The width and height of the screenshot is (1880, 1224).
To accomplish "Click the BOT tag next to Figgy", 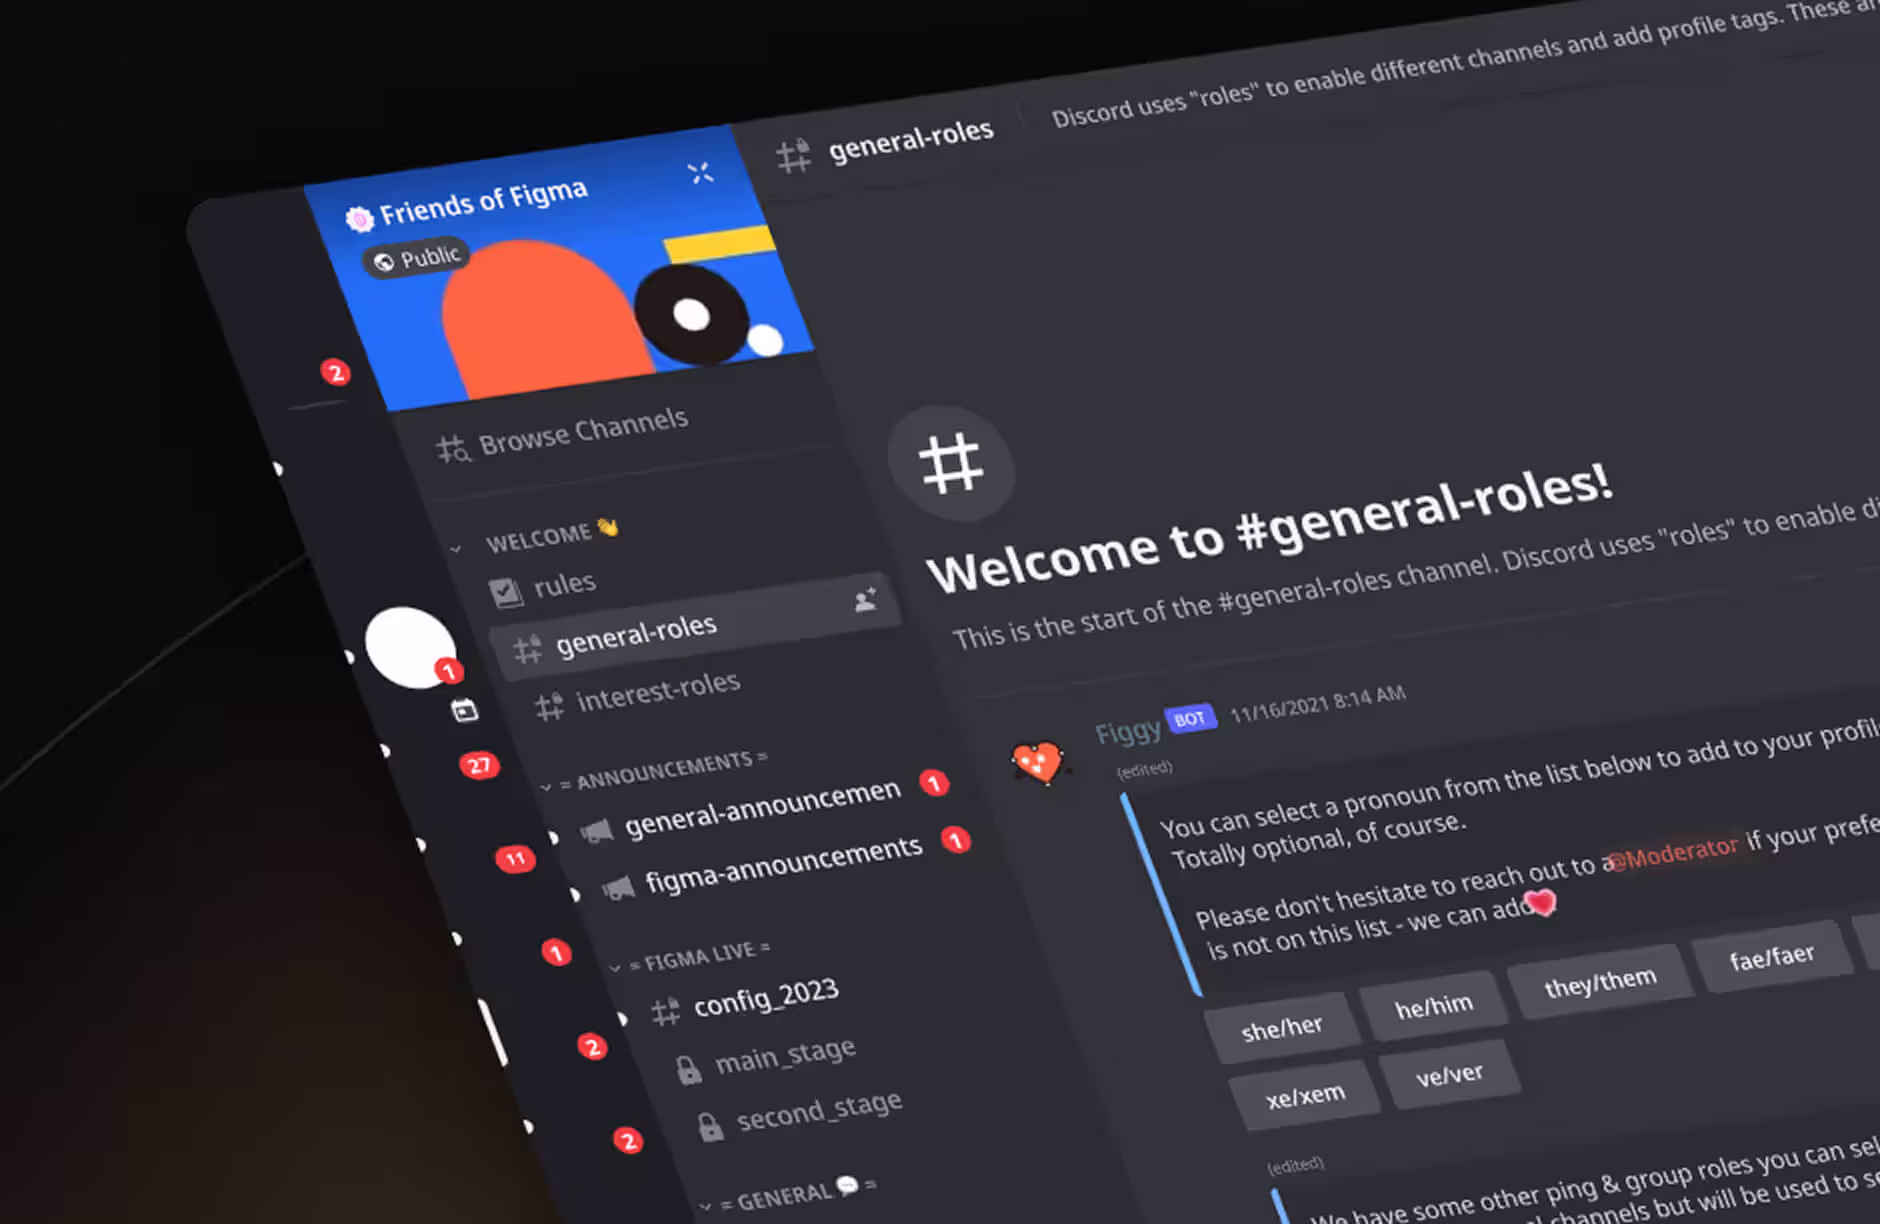I will (1190, 719).
